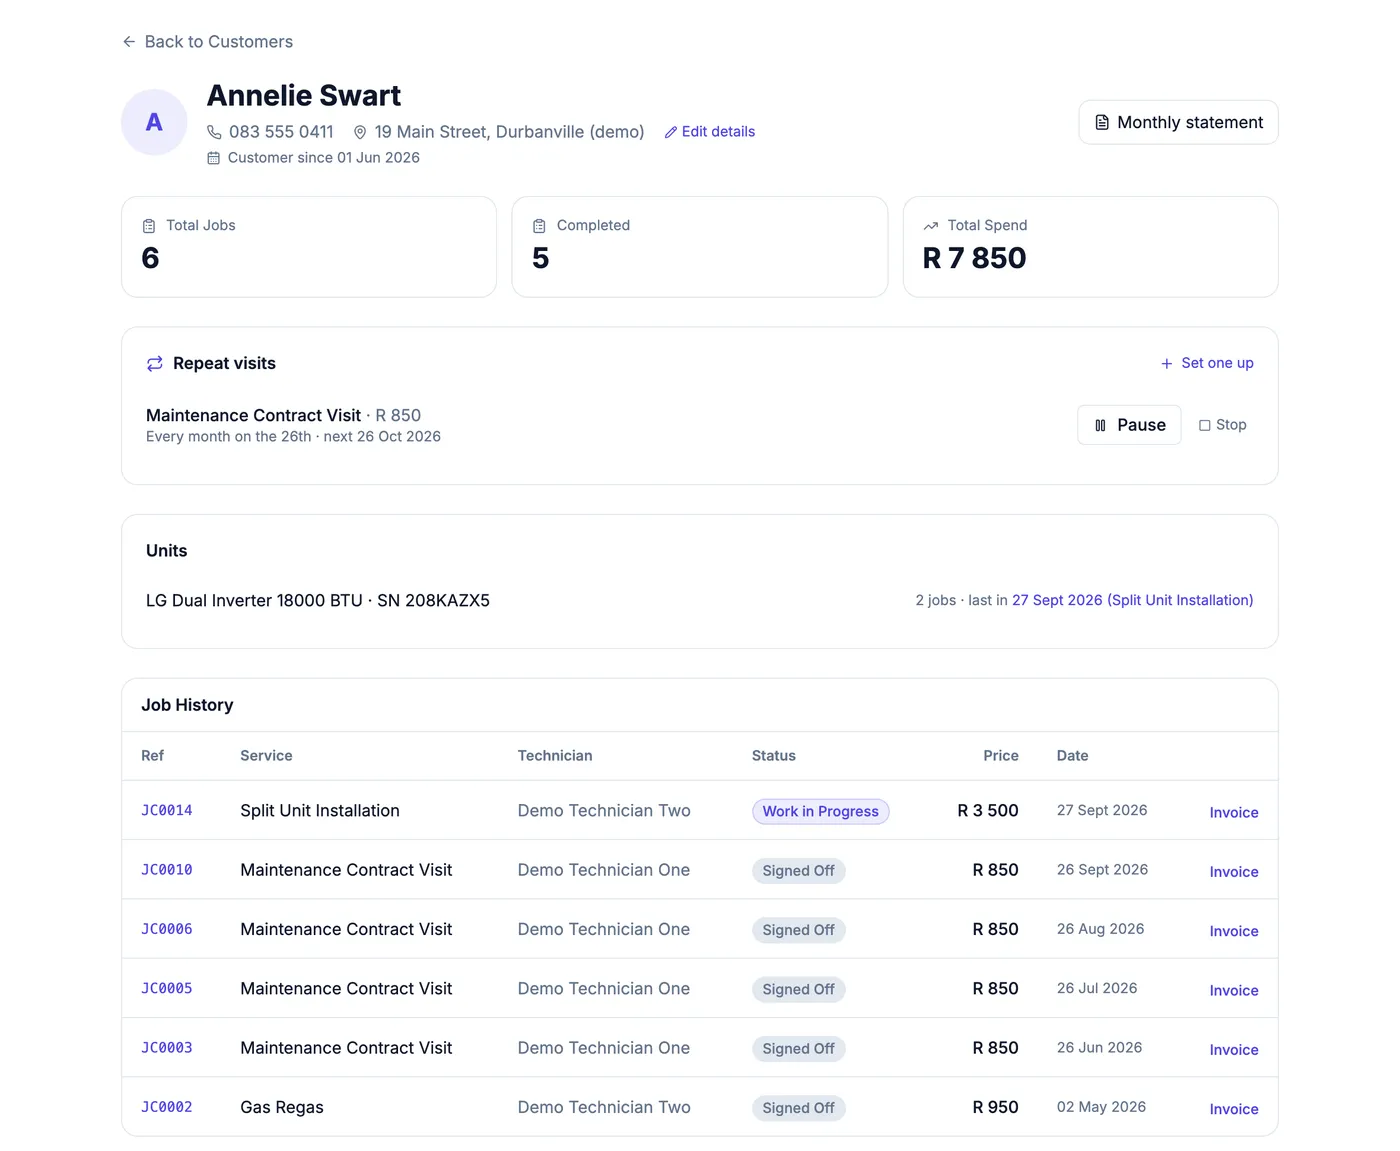Click the Work in Progress status badge

tap(821, 811)
